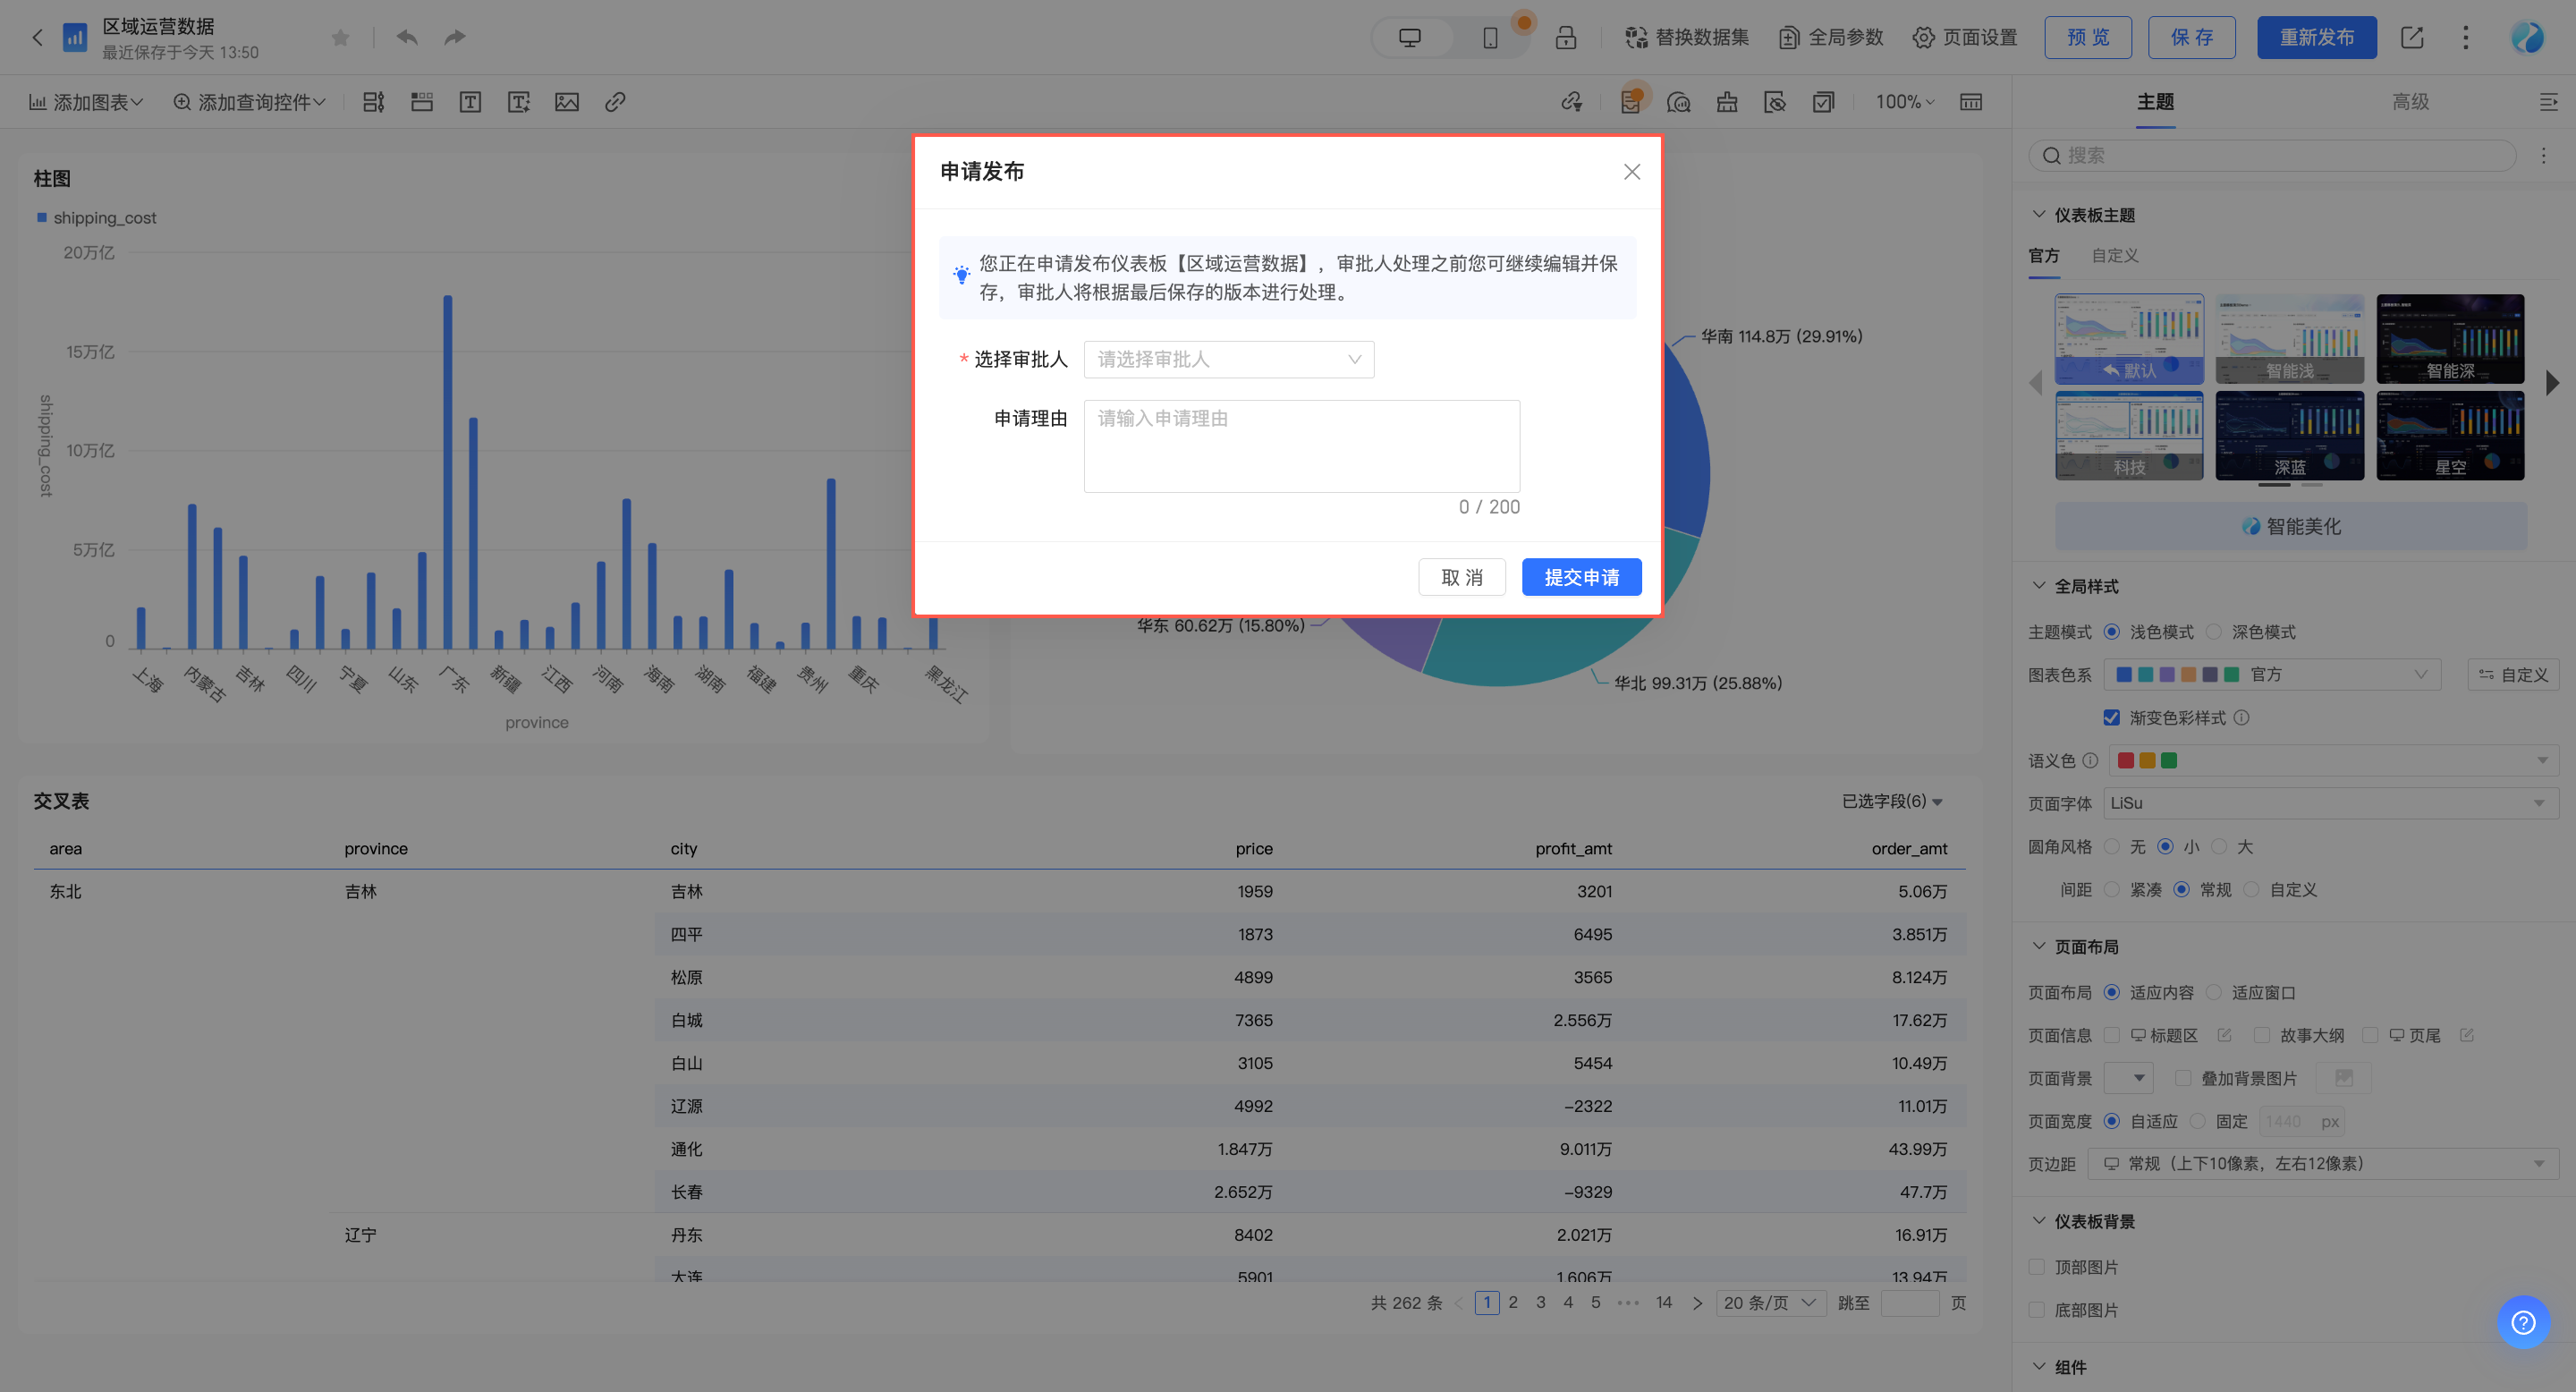Uncheck the 渐变色彩样式 checkbox
Image resolution: width=2576 pixels, height=1392 pixels.
click(x=2111, y=718)
